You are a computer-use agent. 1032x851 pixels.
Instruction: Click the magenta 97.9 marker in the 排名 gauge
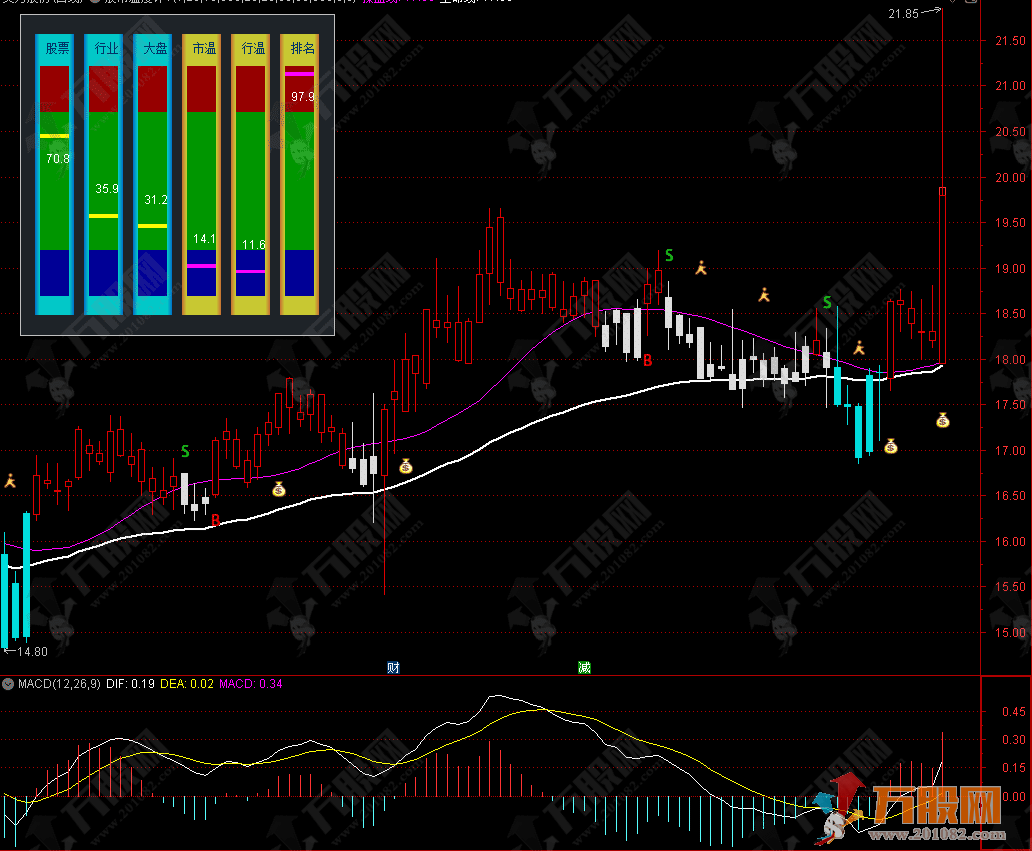[x=299, y=73]
